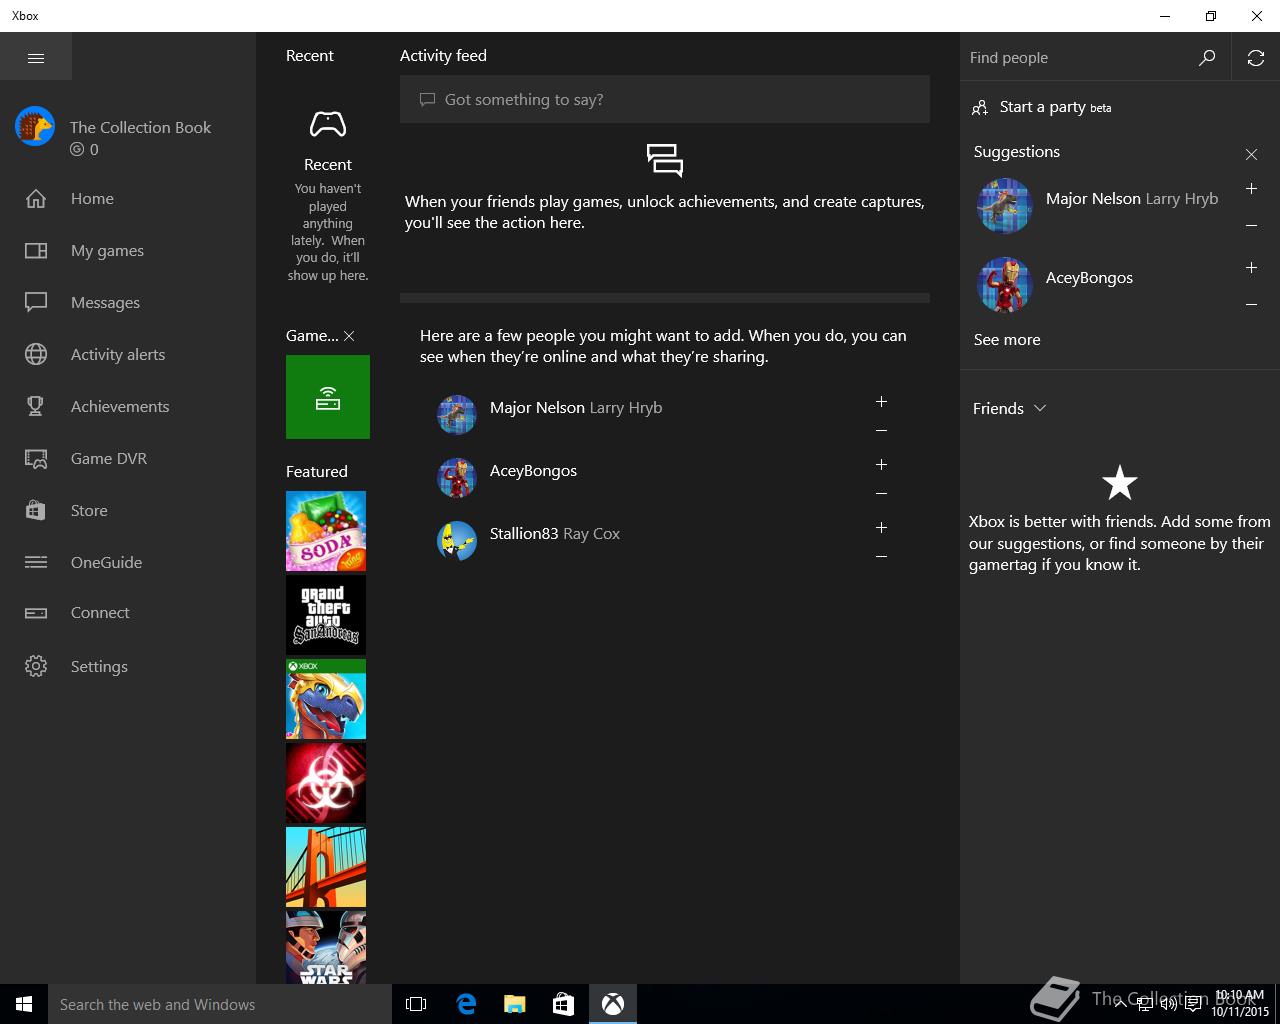Click Search the web and Windows
The height and width of the screenshot is (1024, 1280).
pyautogui.click(x=220, y=1004)
